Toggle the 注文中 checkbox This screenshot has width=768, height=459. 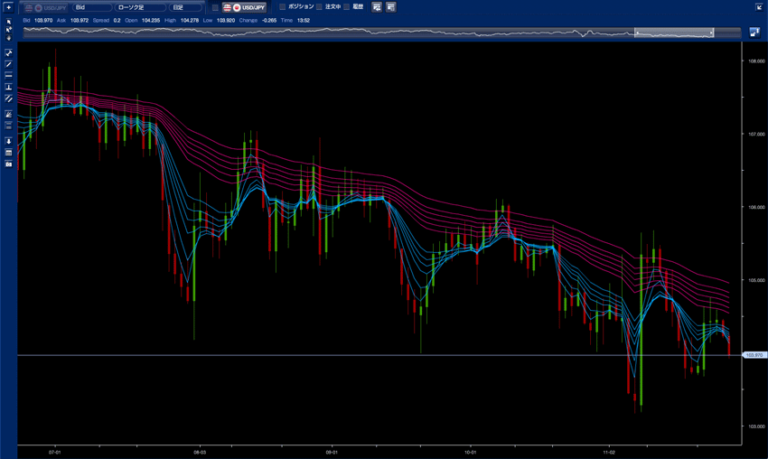point(319,7)
